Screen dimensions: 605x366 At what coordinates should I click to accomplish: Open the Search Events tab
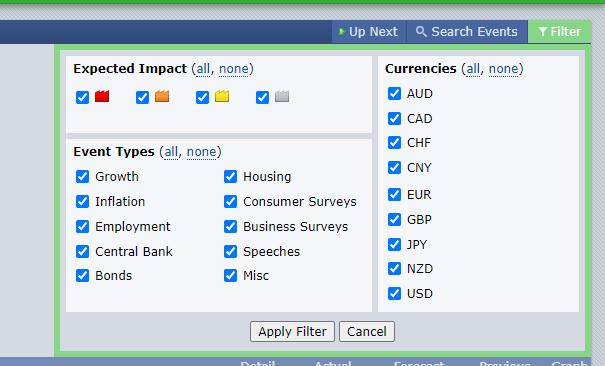tap(467, 32)
